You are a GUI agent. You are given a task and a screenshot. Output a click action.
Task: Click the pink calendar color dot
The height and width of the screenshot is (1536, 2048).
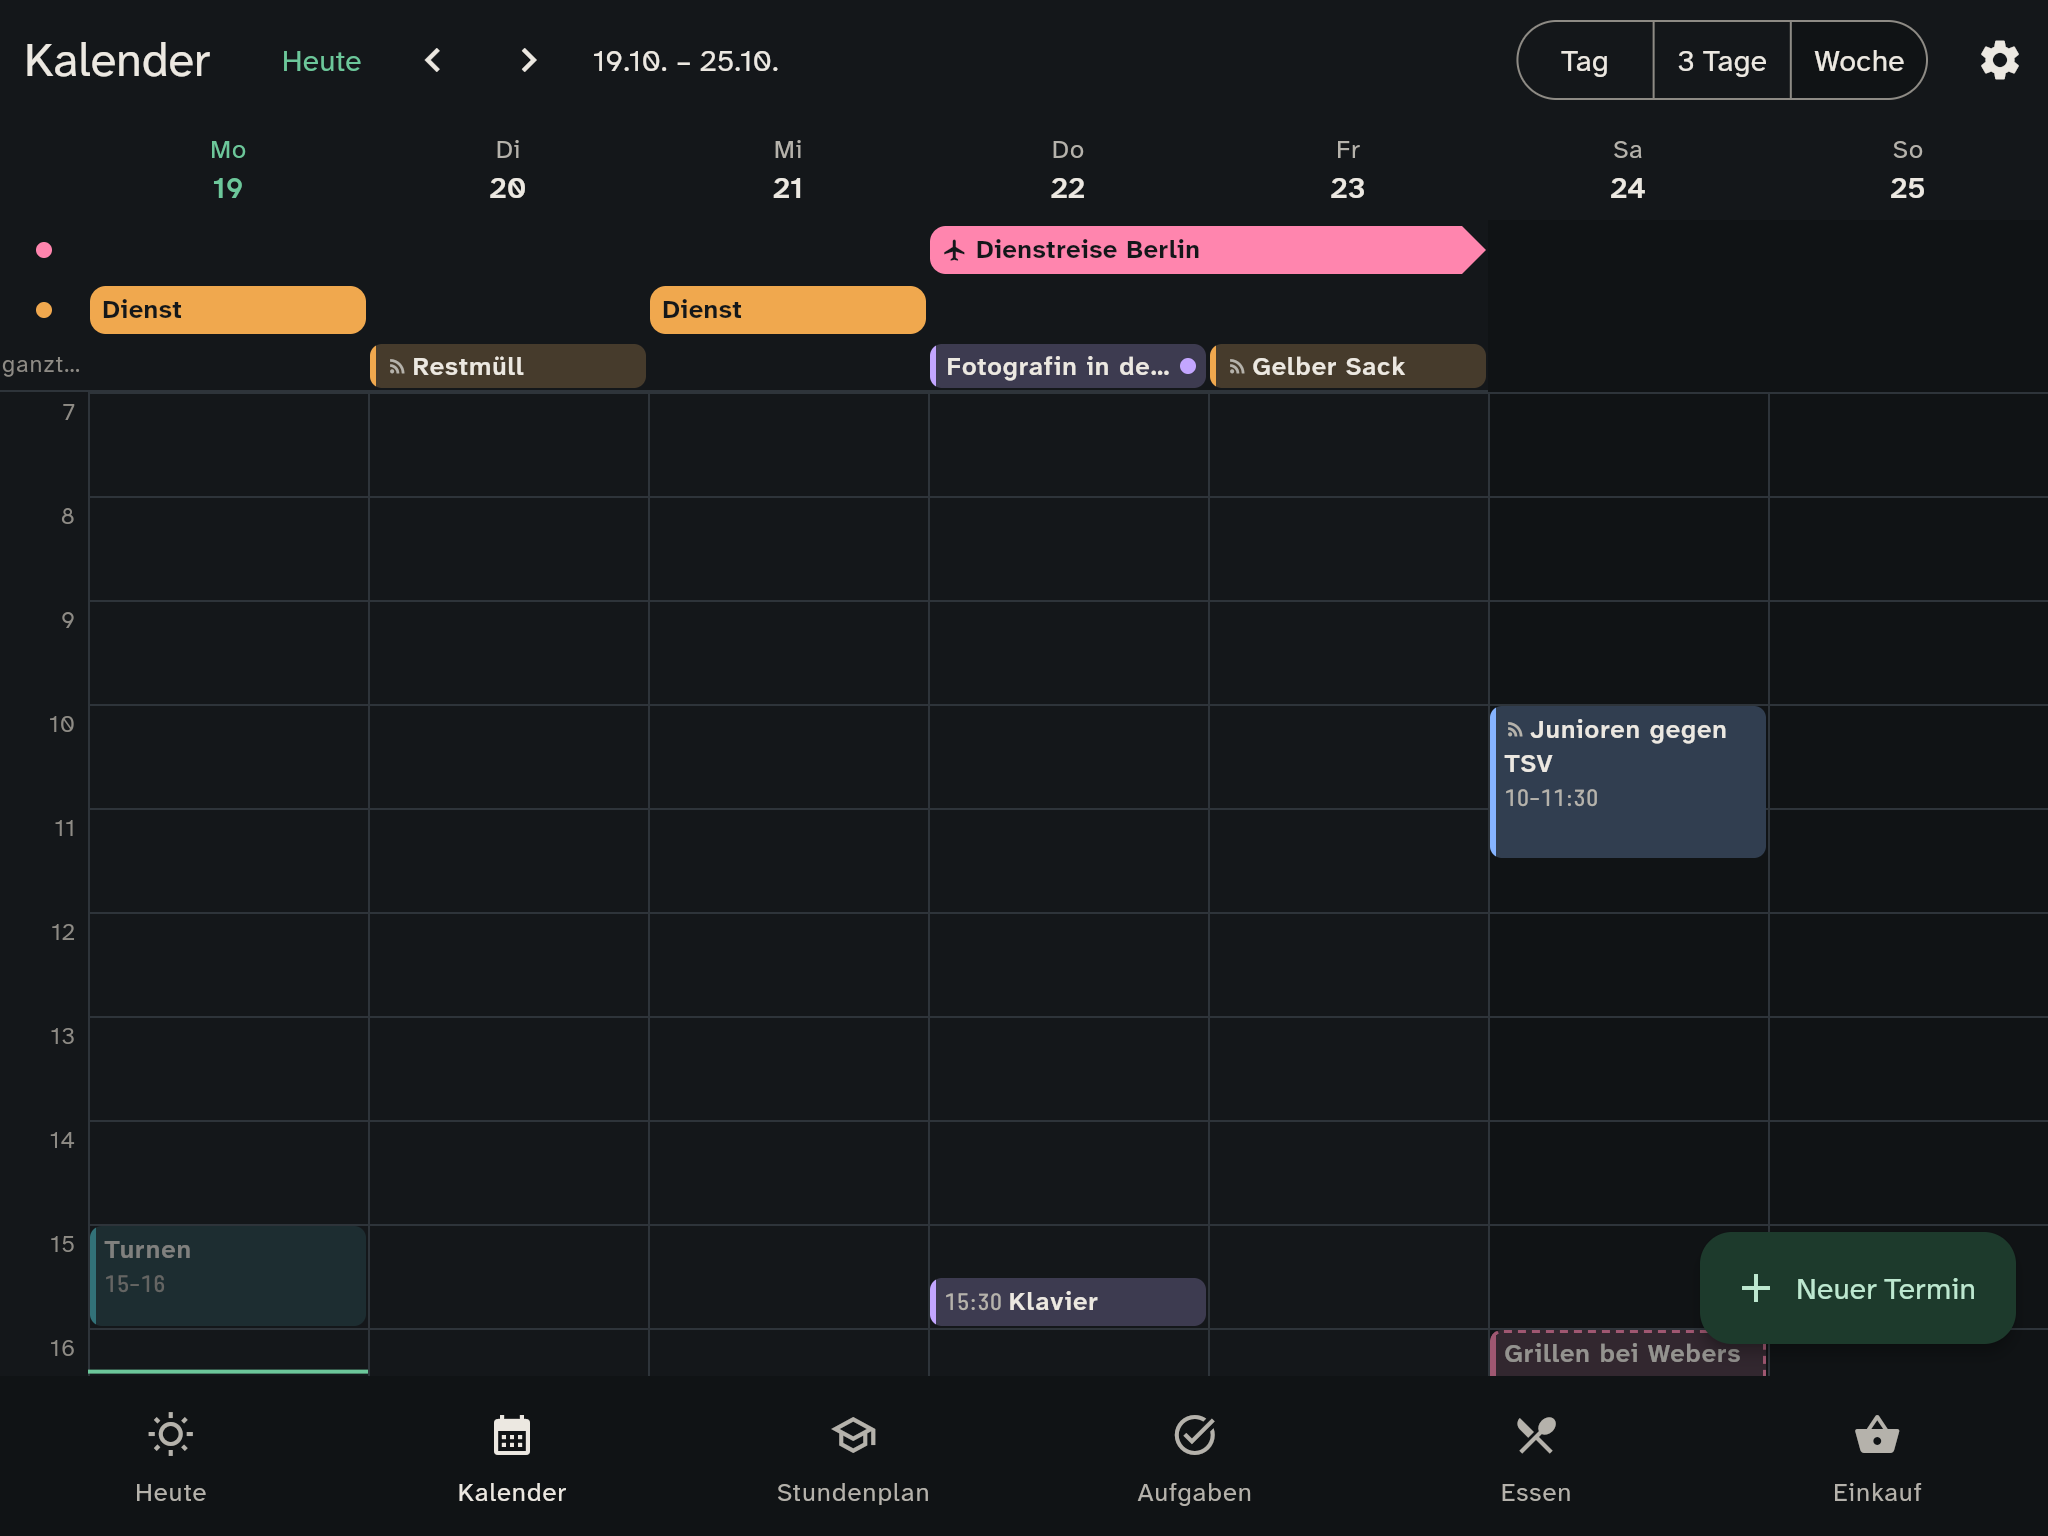pyautogui.click(x=44, y=250)
